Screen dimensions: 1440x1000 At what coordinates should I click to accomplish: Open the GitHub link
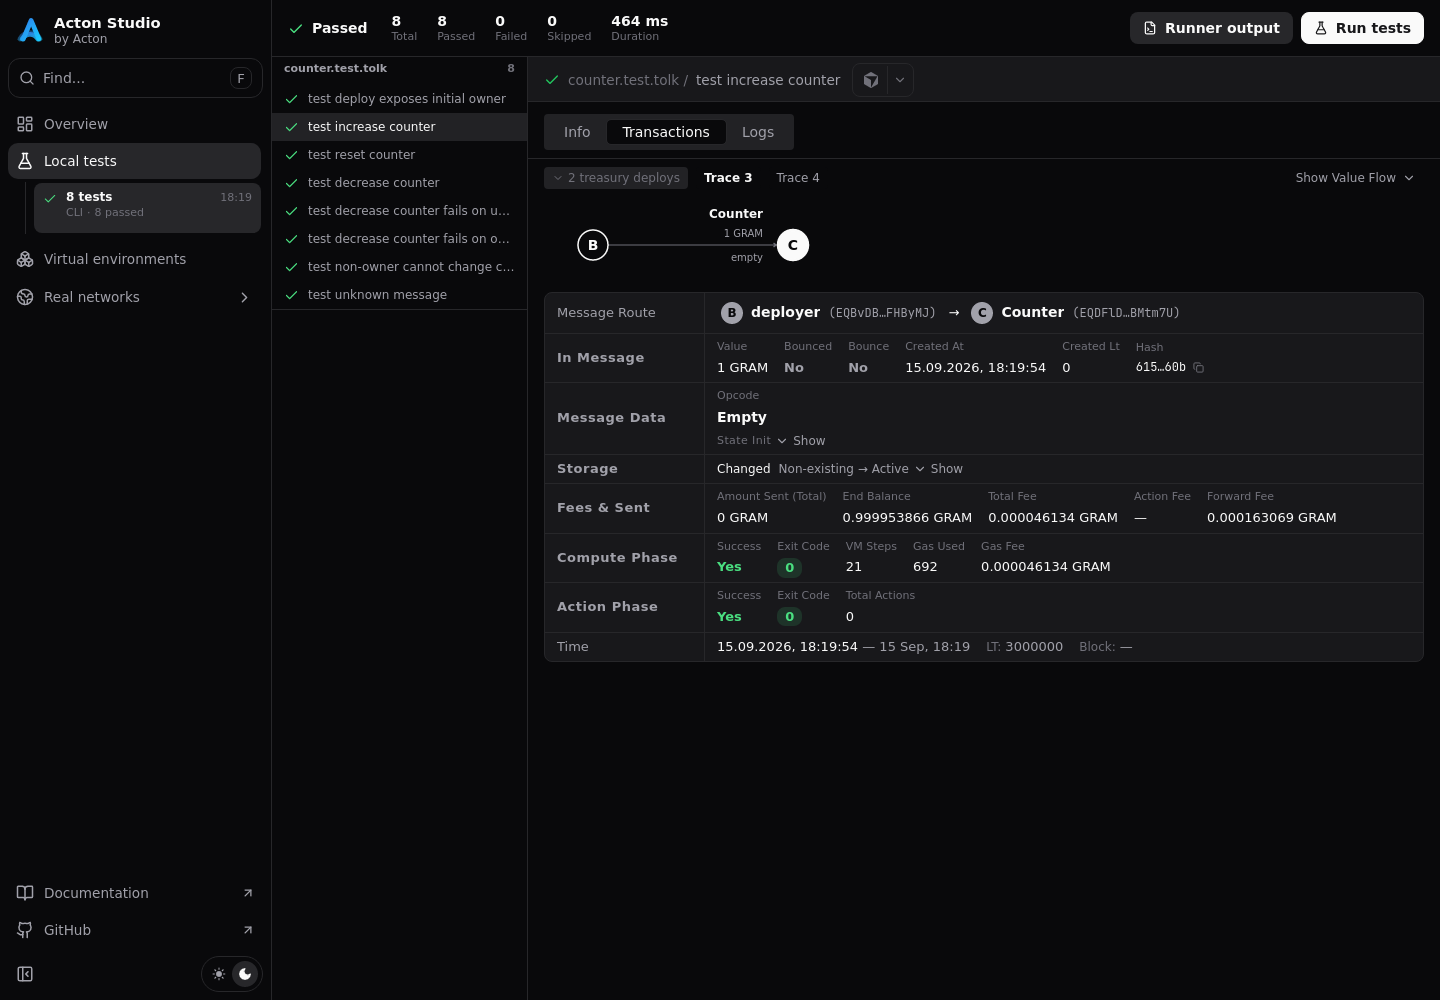[134, 930]
